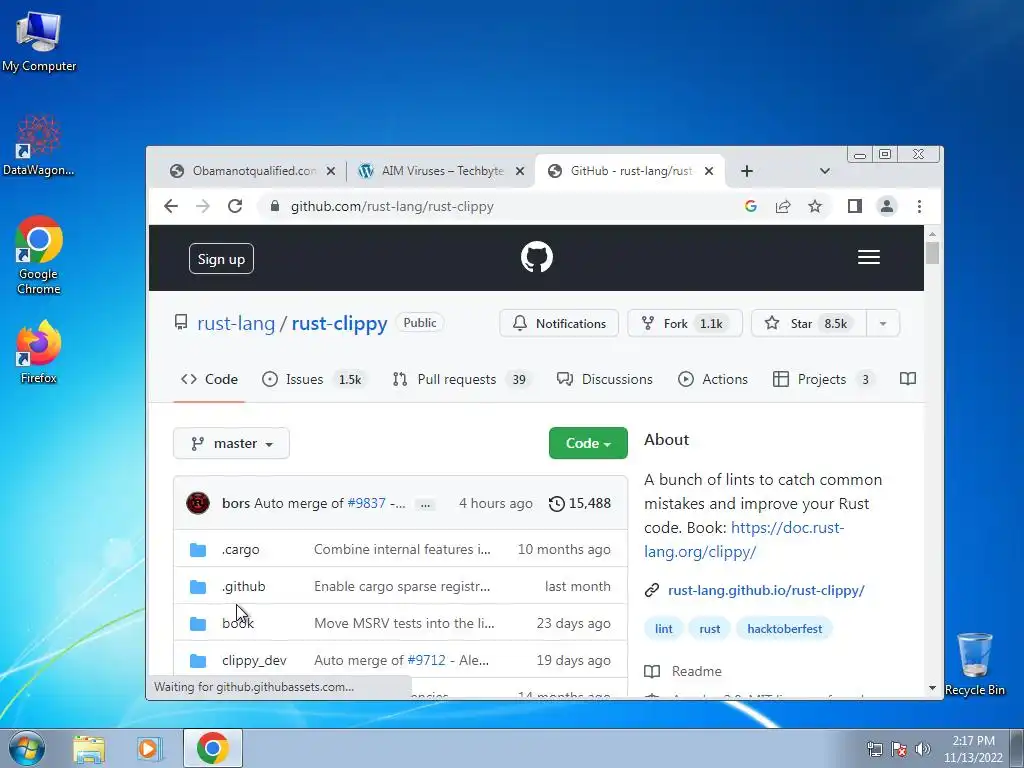
Task: Expand the Star lists dropdown arrow
Action: 882,323
